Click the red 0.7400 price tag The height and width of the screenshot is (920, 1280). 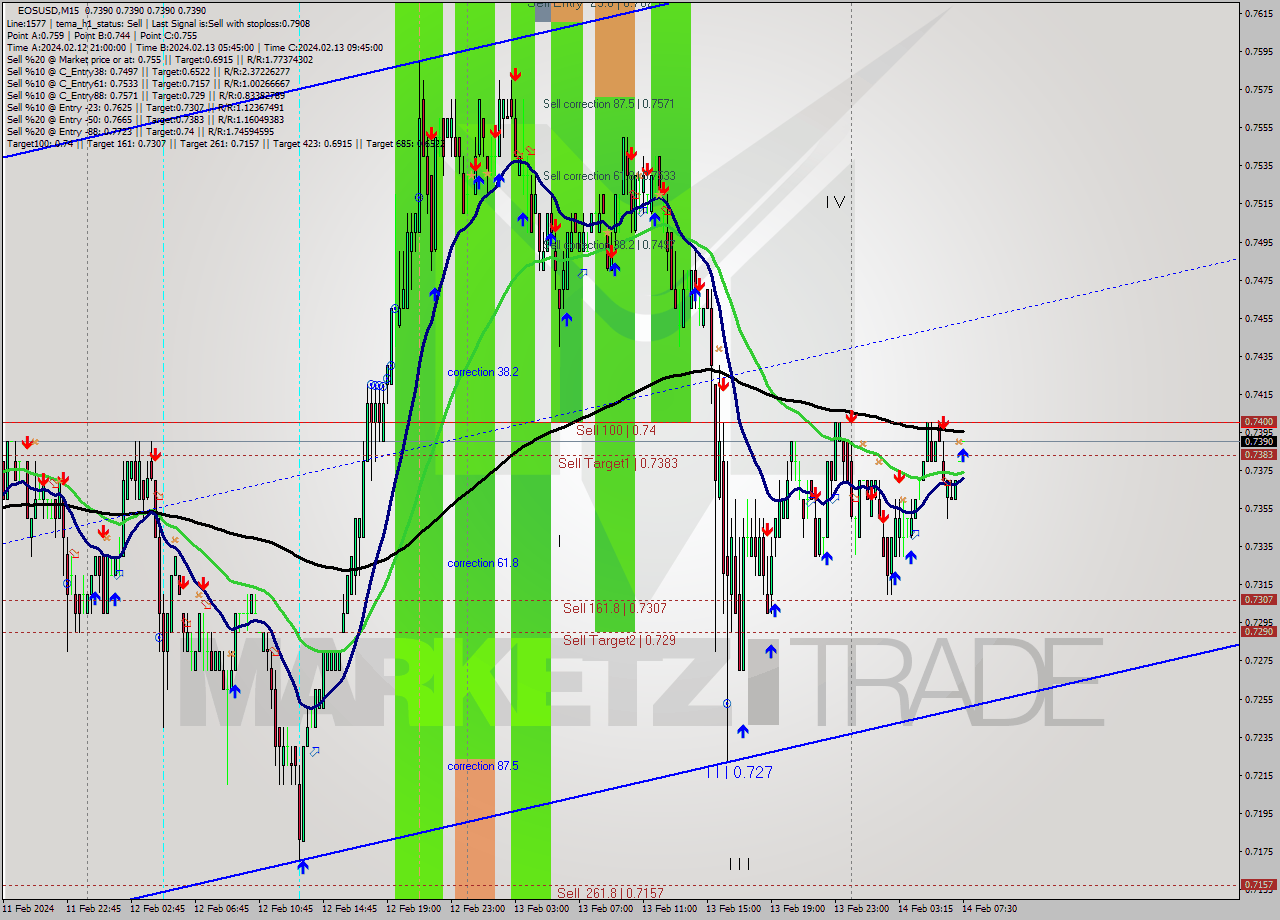[x=1258, y=422]
